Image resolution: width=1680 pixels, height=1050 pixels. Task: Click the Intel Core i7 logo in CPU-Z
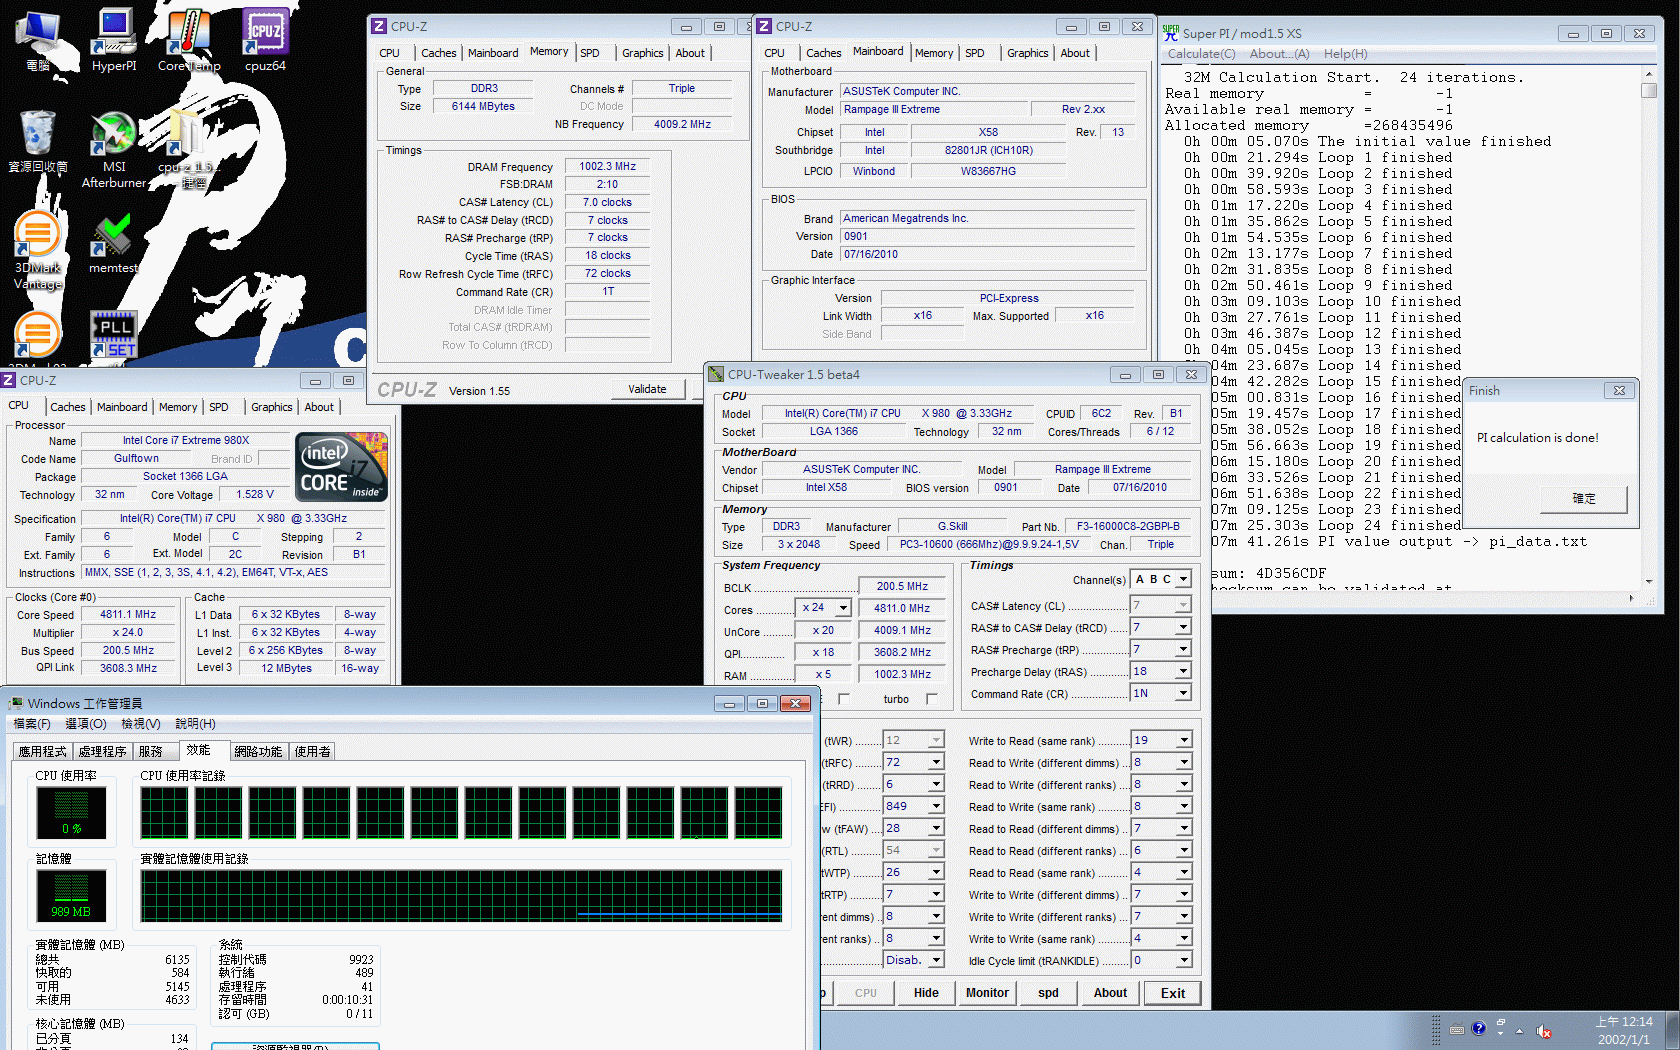pos(342,467)
